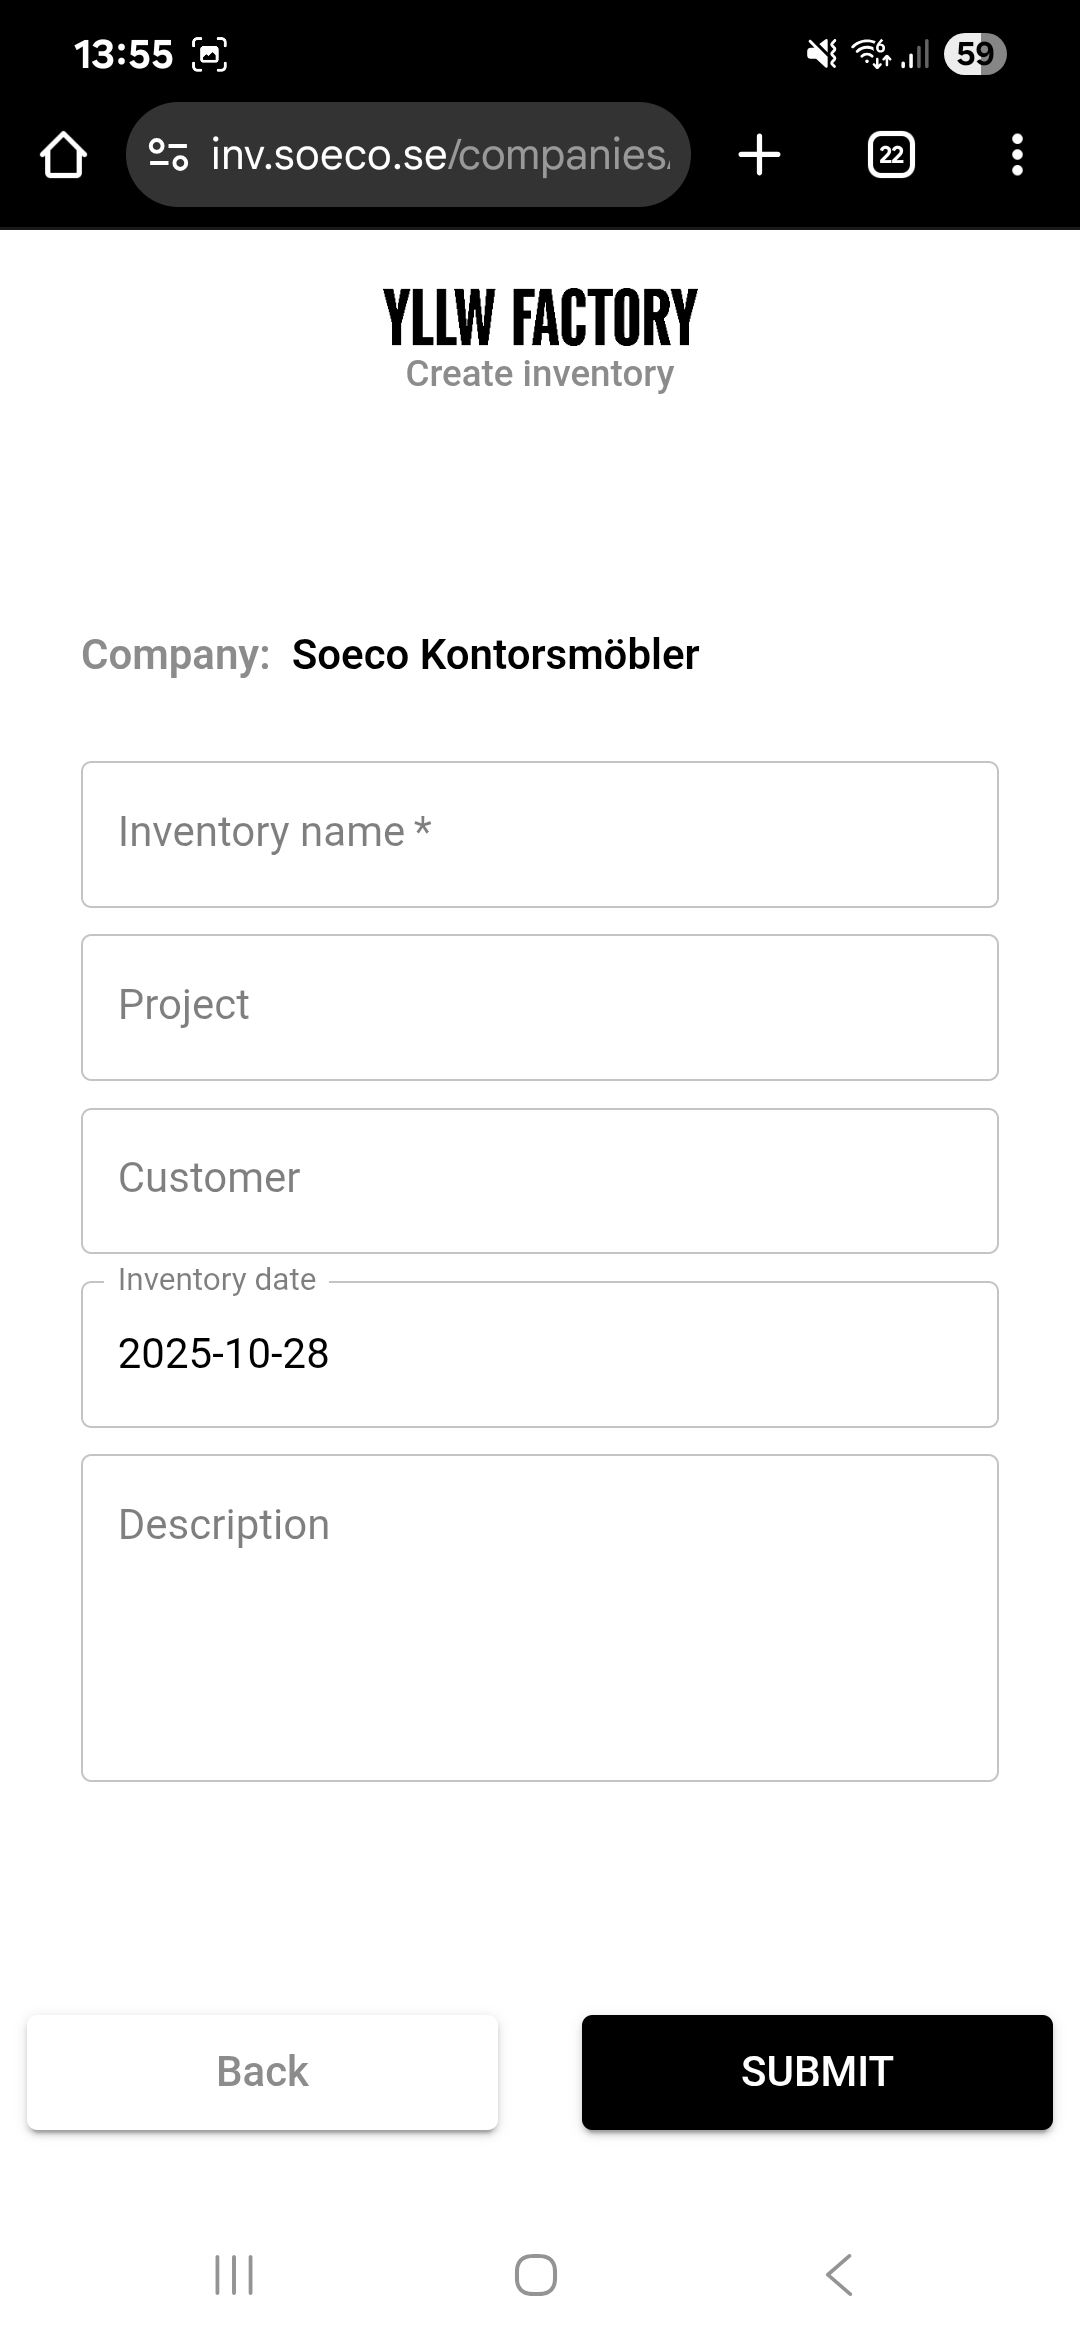
Task: Tap the inv.soeco.se address bar URL
Action: coord(440,155)
